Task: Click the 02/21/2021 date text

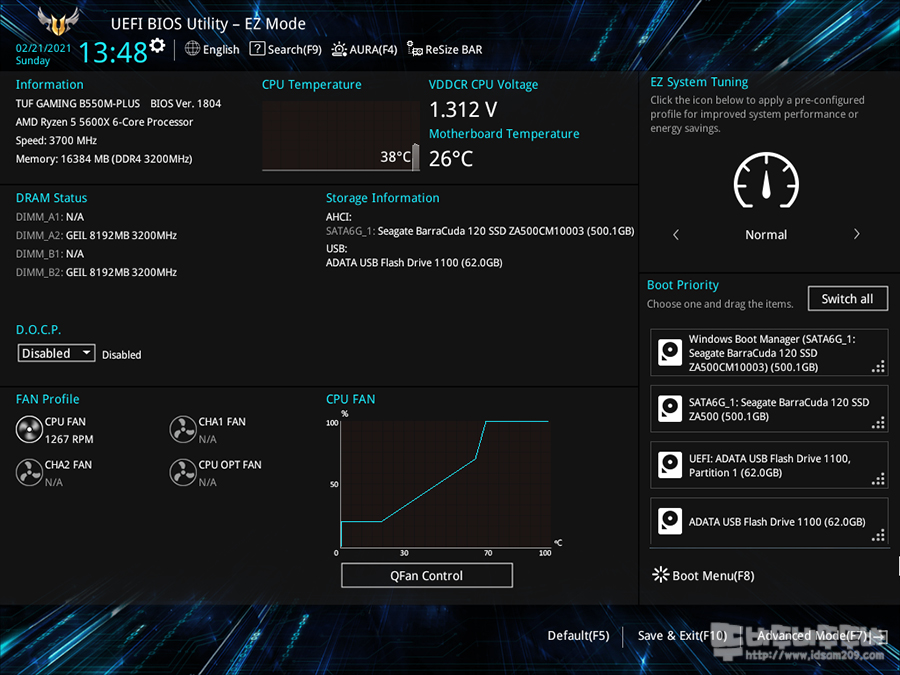Action: [44, 48]
